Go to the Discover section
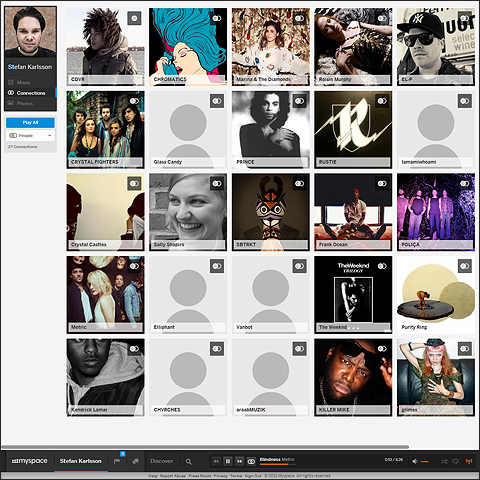Viewport: 480px width, 480px height. 162,461
